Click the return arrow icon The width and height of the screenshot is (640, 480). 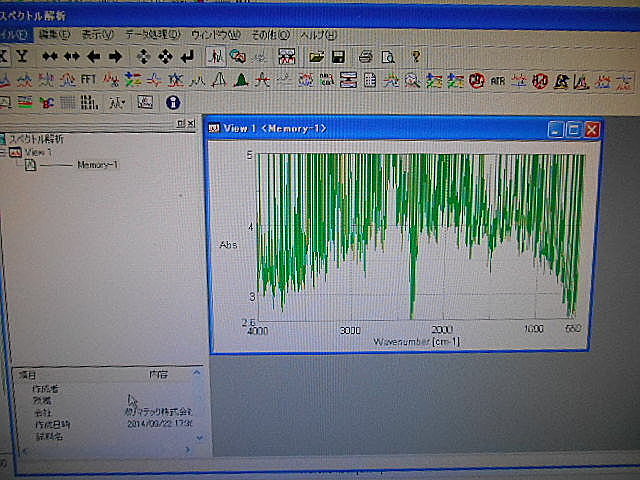click(187, 56)
